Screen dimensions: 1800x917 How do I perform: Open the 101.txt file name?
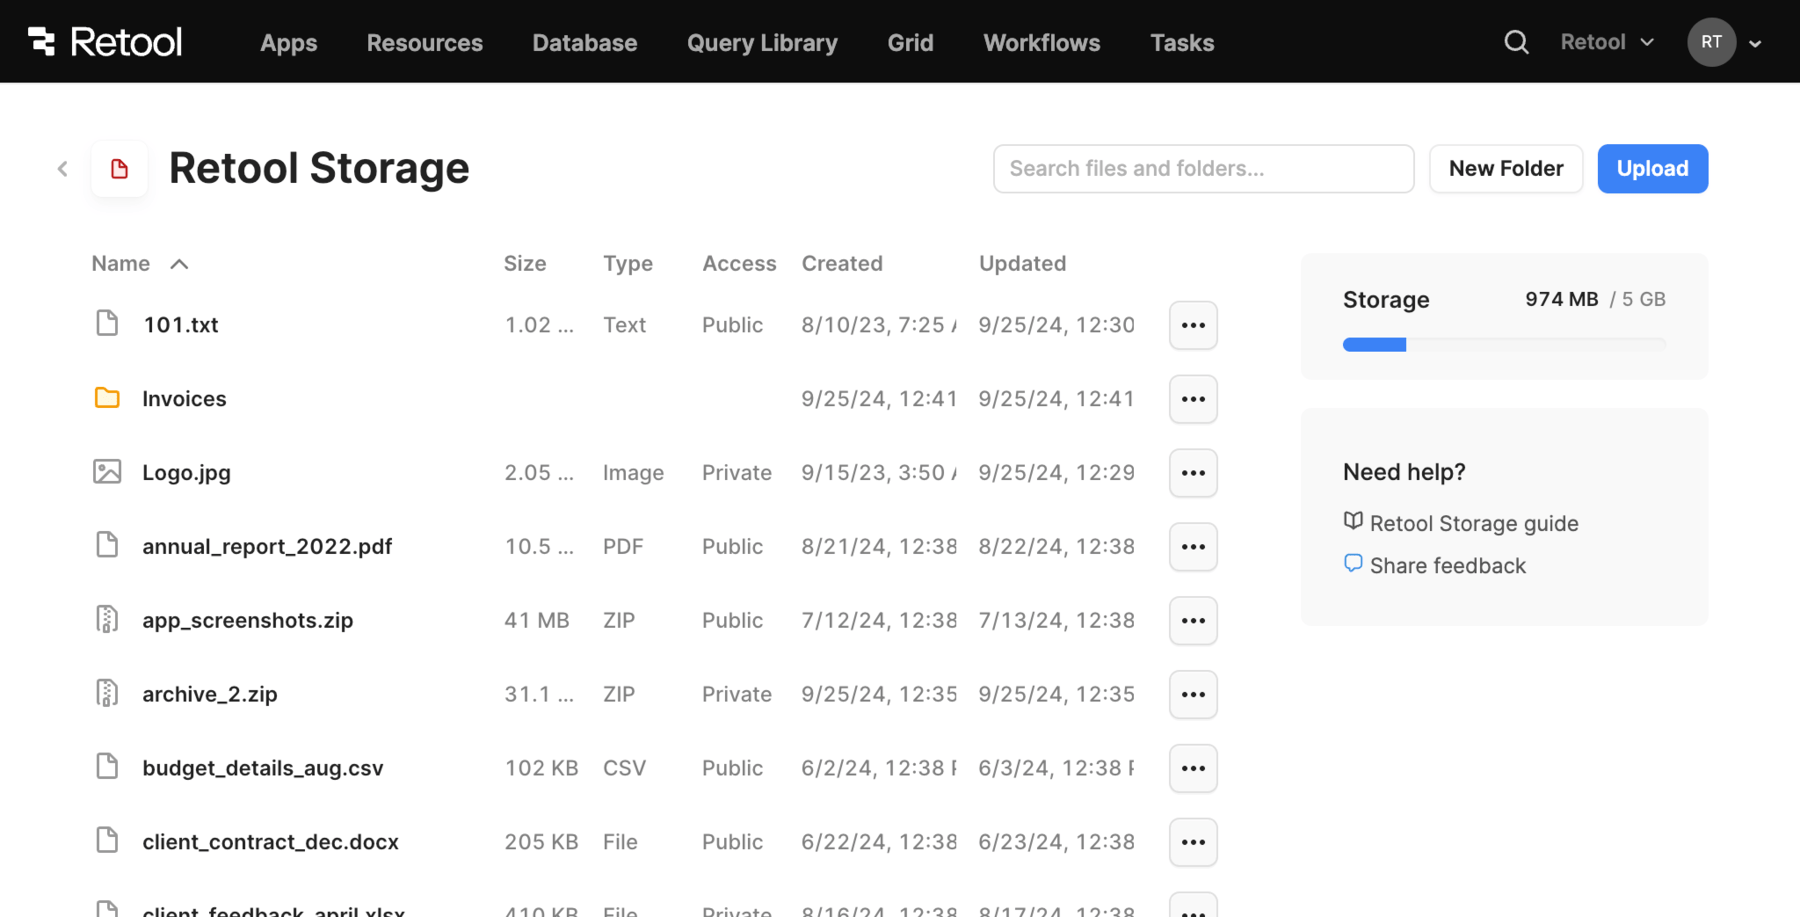tap(180, 325)
